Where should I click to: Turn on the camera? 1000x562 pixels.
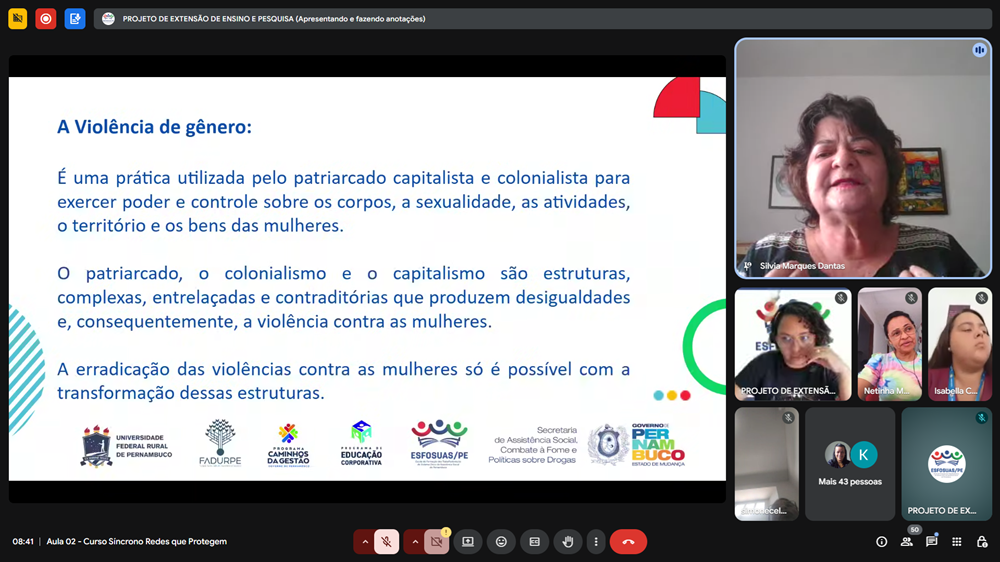436,542
